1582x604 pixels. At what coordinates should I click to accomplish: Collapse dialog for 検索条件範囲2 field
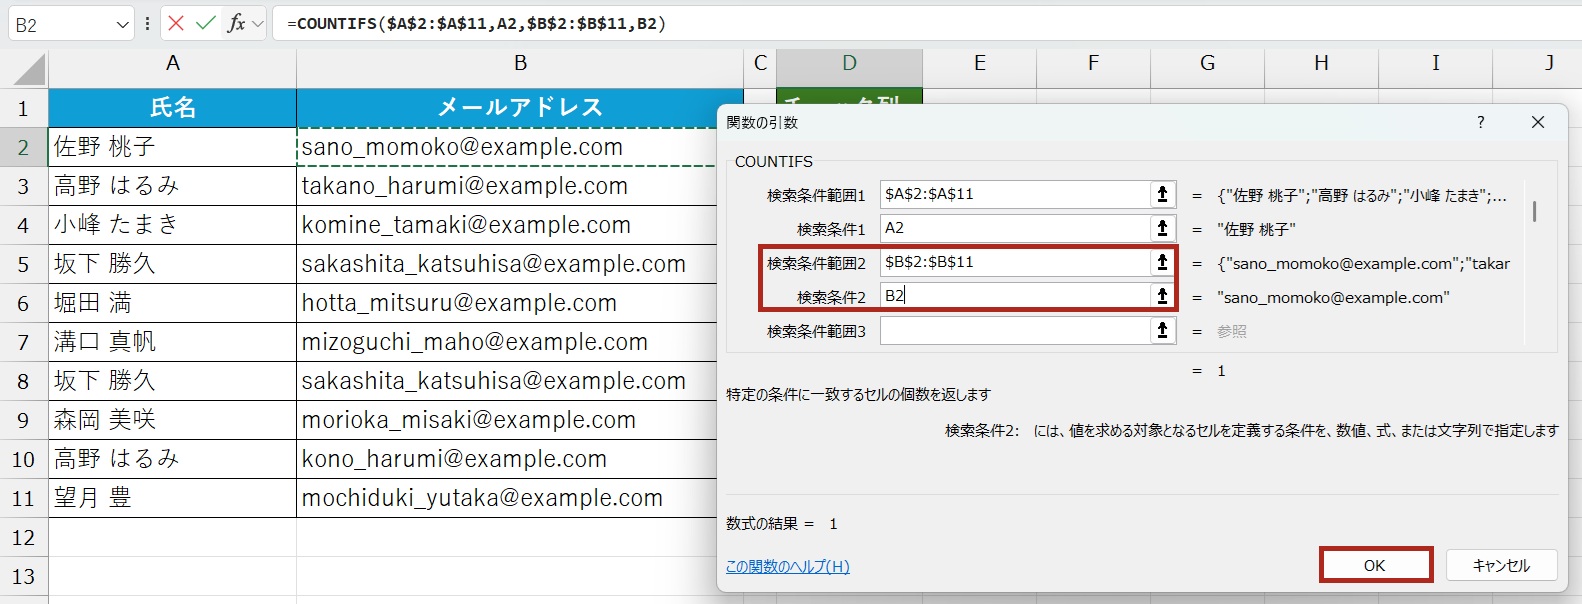[x=1162, y=263]
